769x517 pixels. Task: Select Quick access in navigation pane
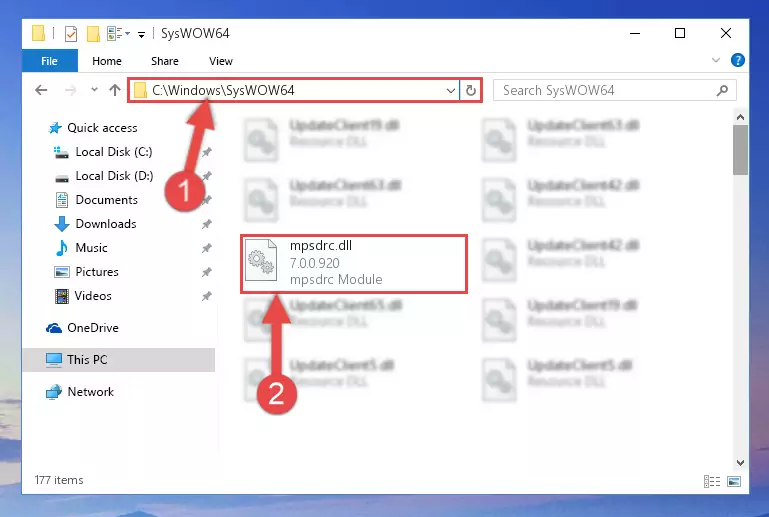click(102, 128)
